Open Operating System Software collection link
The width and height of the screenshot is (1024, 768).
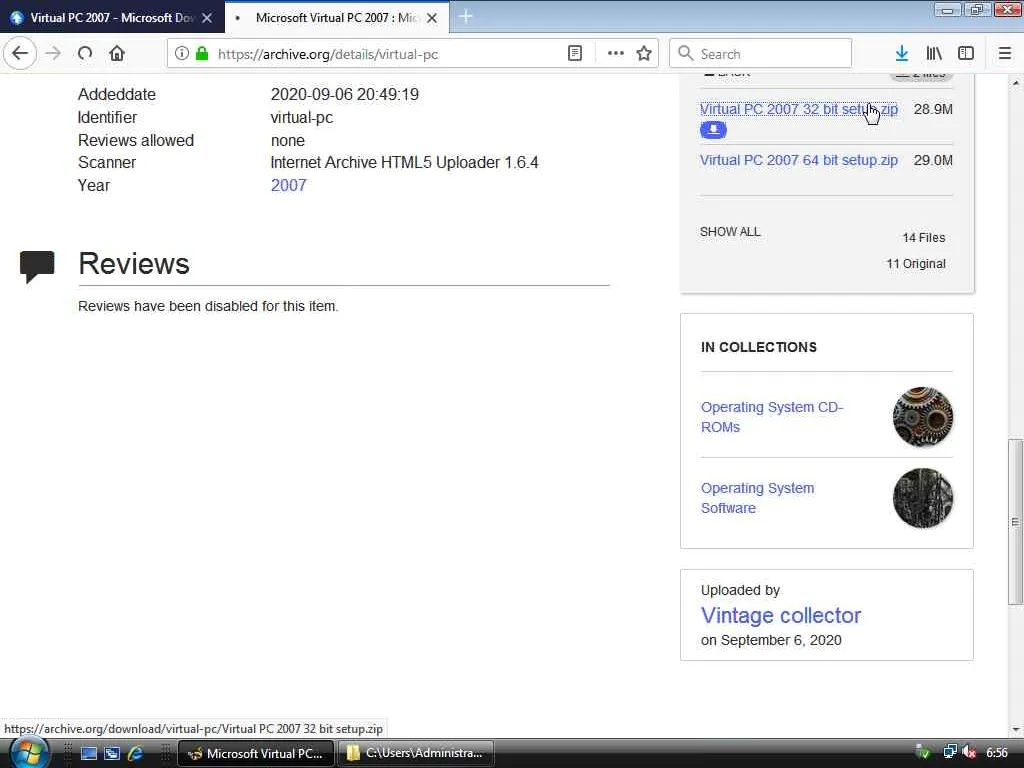[x=758, y=498]
